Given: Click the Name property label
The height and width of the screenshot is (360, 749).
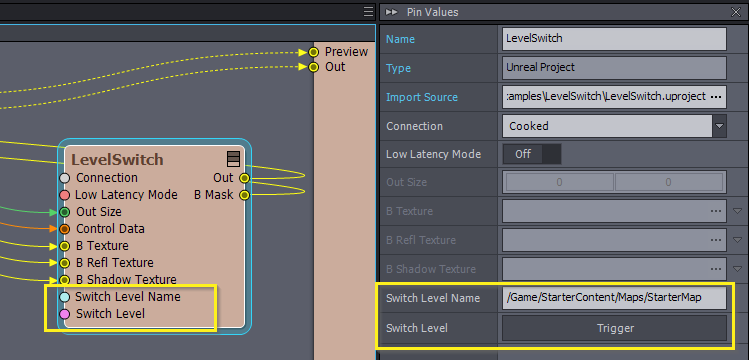Looking at the screenshot, I should click(400, 39).
